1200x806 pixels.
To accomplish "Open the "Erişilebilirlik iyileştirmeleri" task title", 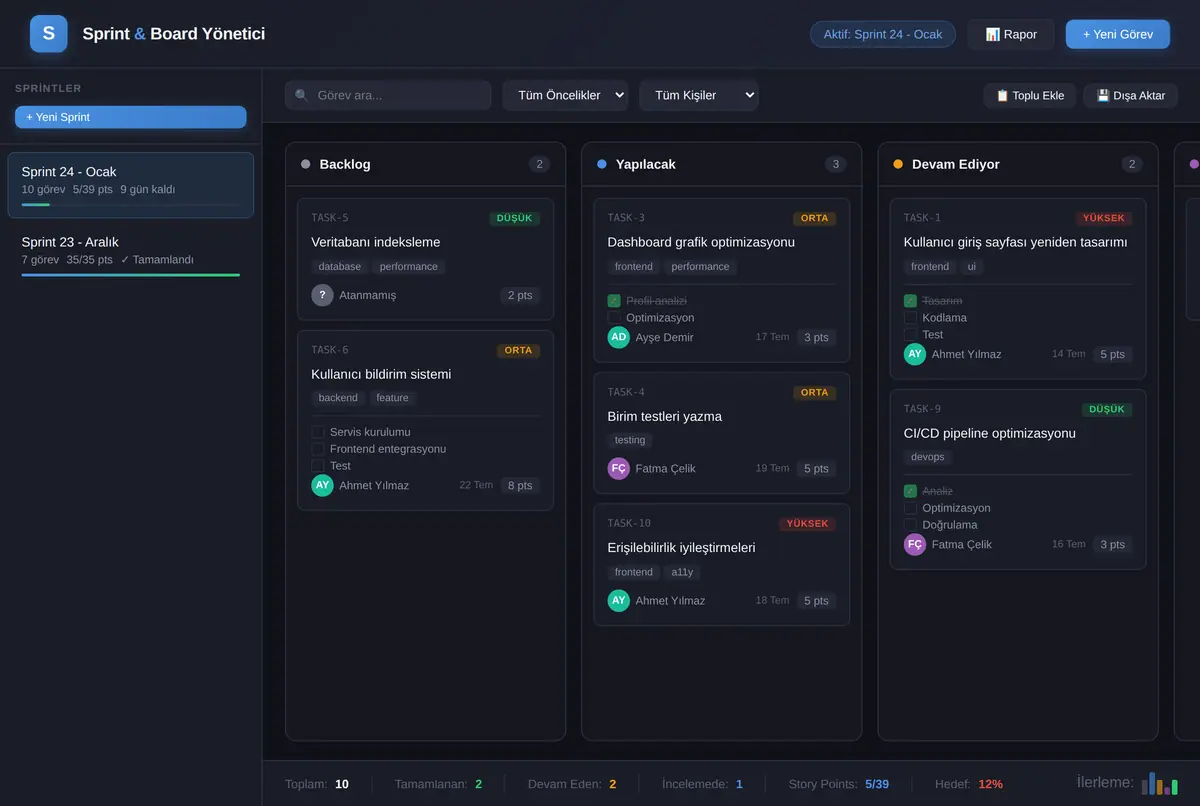I will [682, 547].
